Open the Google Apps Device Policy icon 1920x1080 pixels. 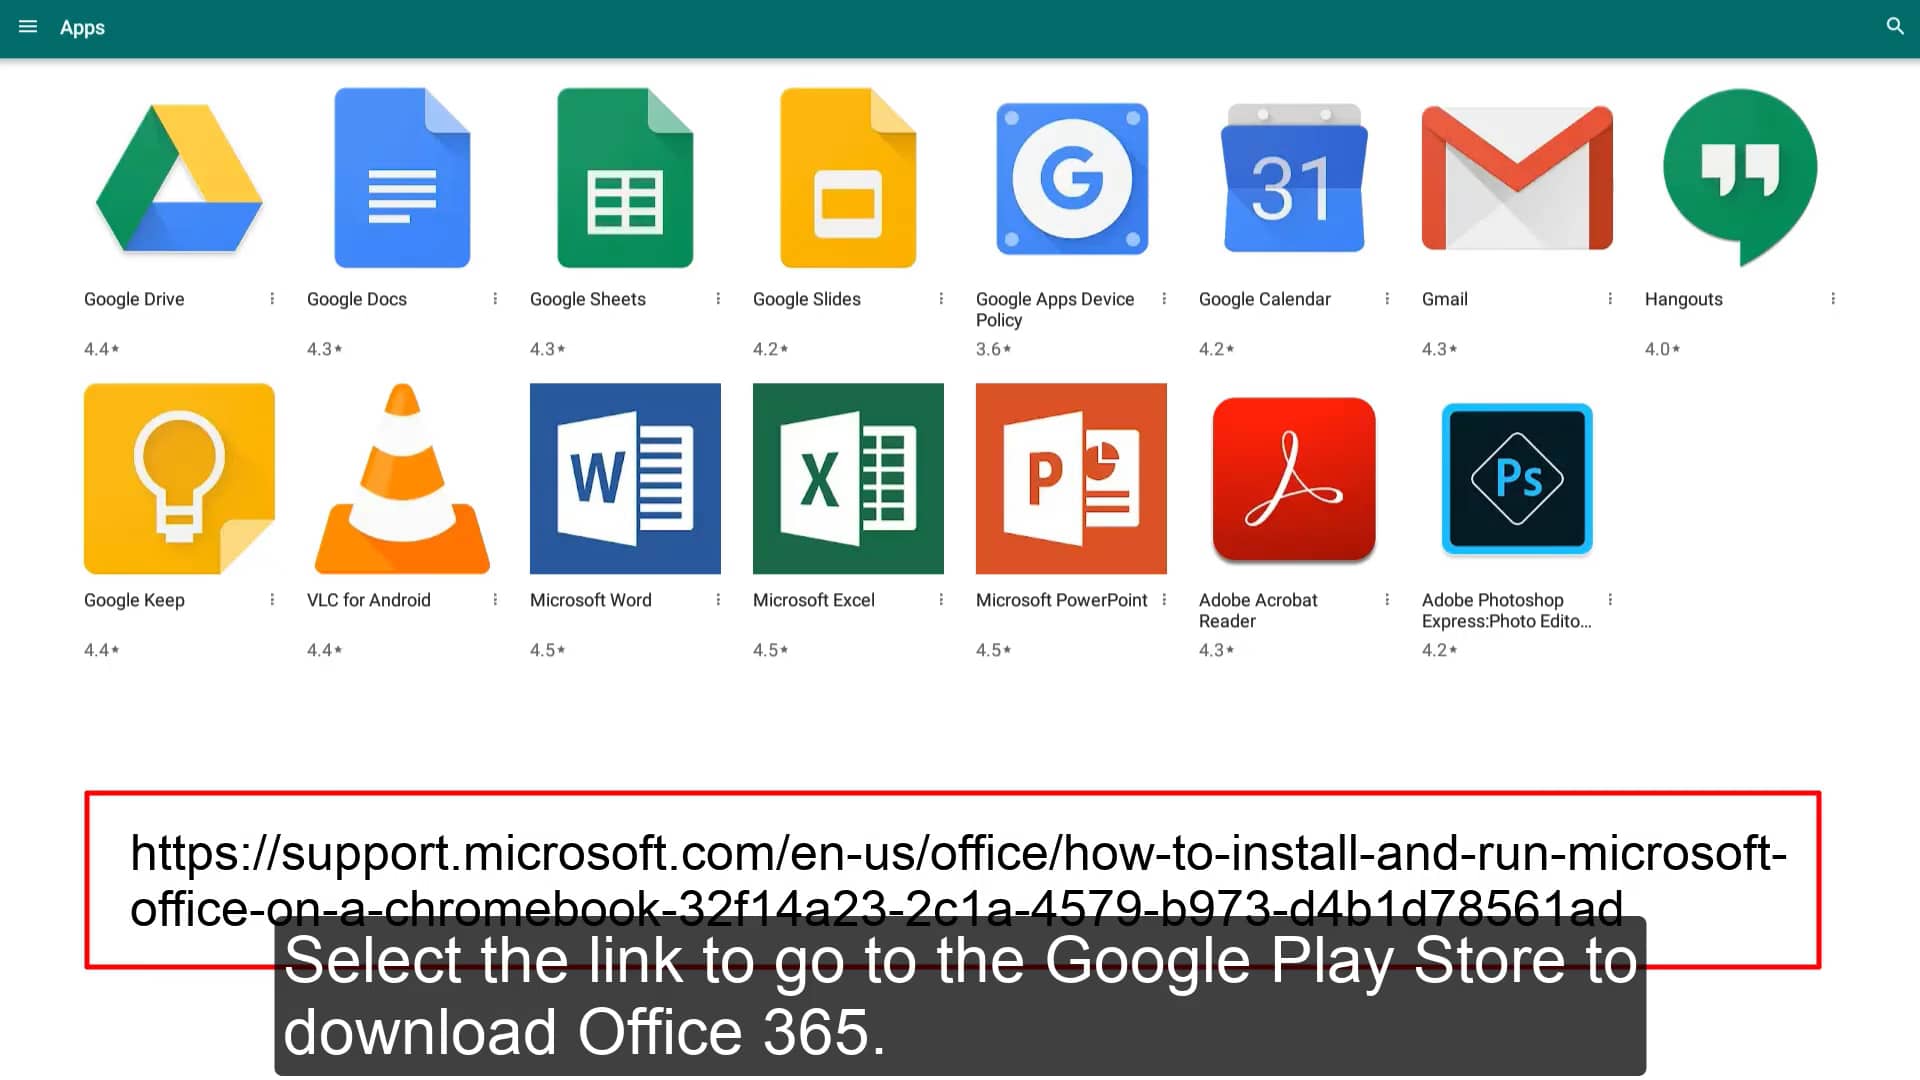pos(1072,179)
